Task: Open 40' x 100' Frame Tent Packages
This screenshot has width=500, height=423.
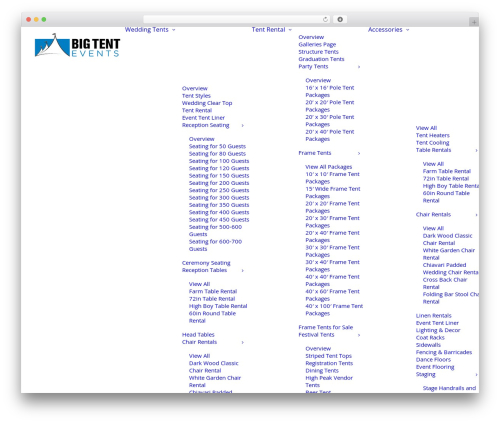Action: coord(334,310)
